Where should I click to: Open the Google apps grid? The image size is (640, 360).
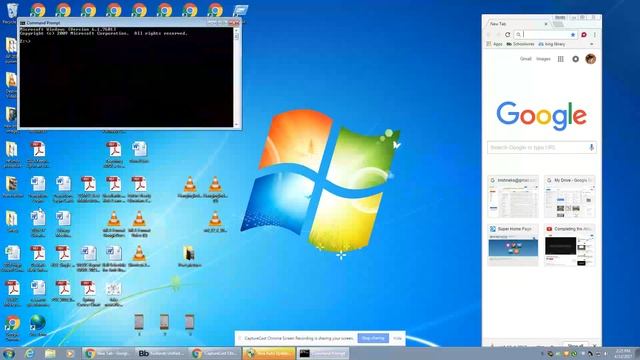(561, 59)
